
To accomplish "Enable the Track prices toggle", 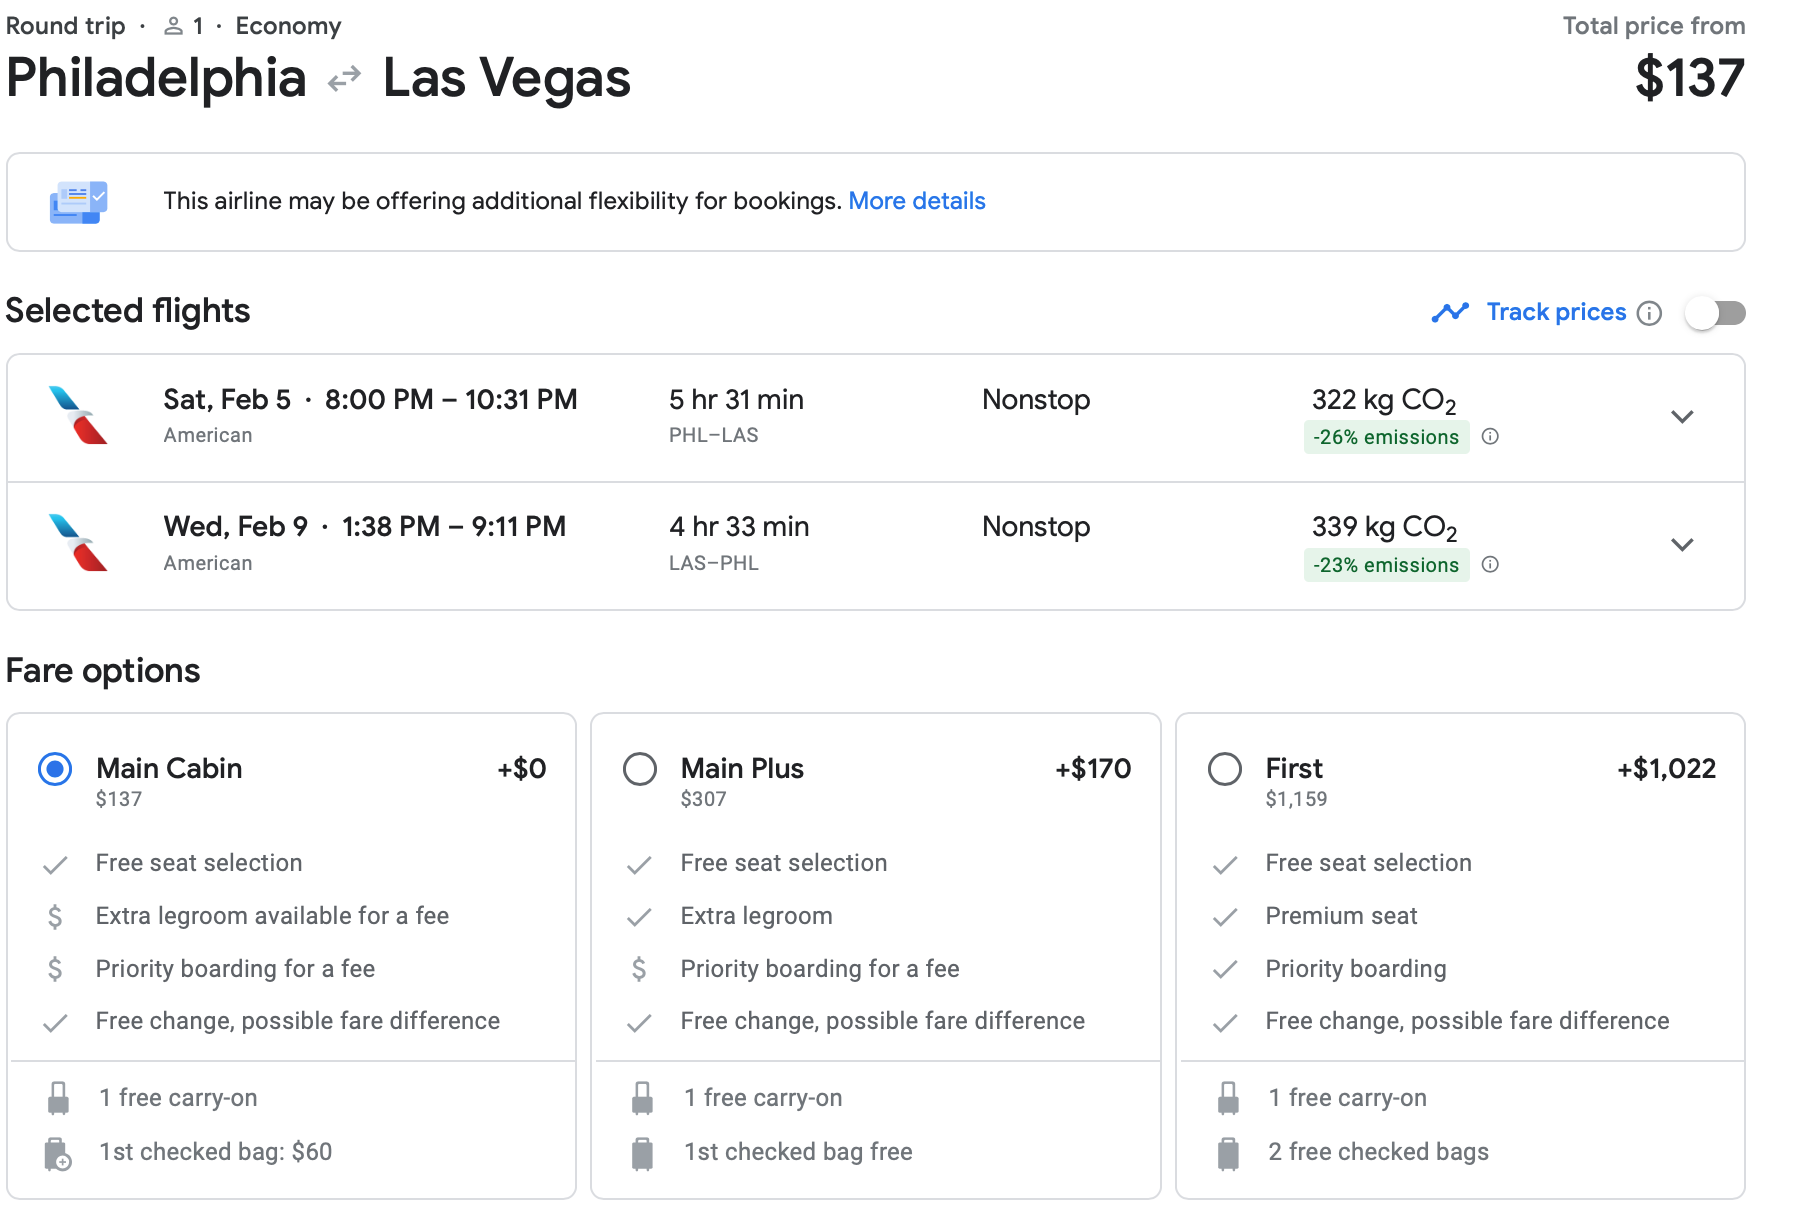I will pos(1714,313).
